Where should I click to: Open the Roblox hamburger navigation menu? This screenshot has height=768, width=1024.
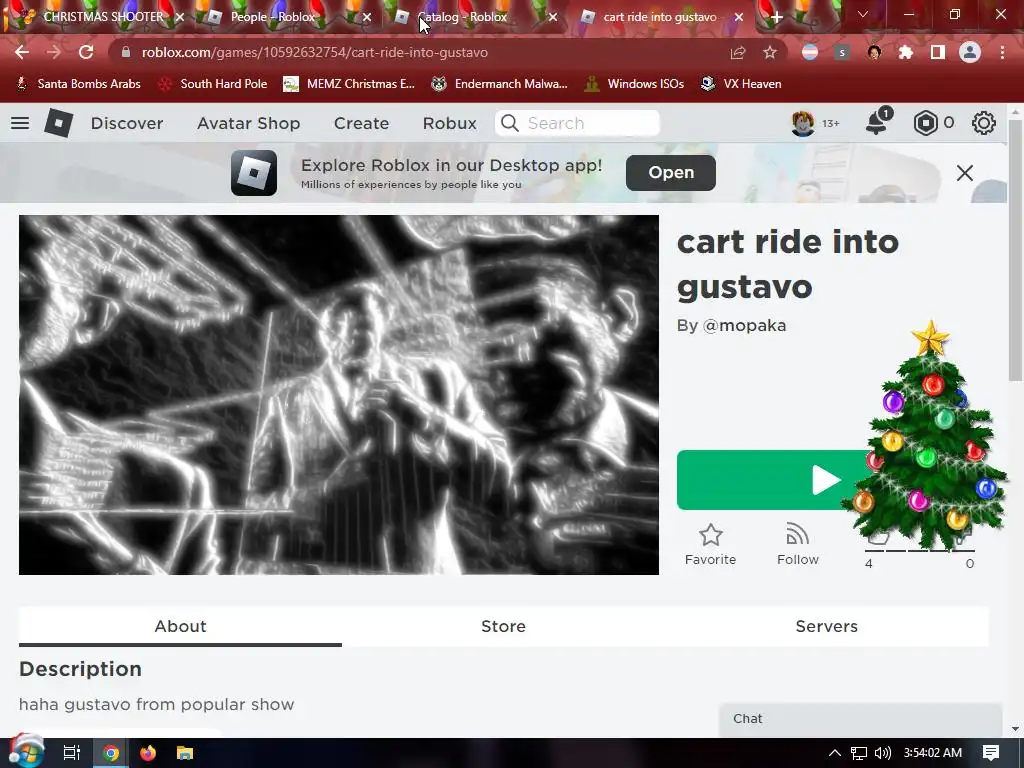20,123
